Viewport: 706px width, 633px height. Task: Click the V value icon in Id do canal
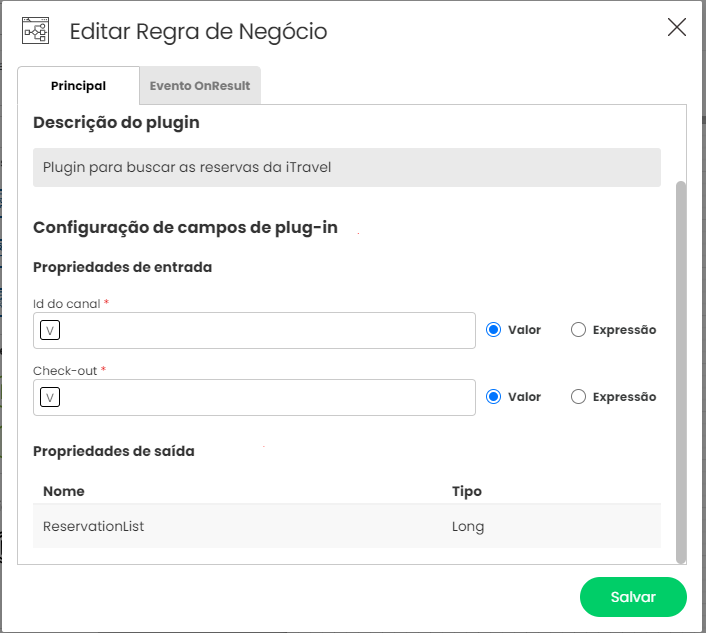click(50, 330)
